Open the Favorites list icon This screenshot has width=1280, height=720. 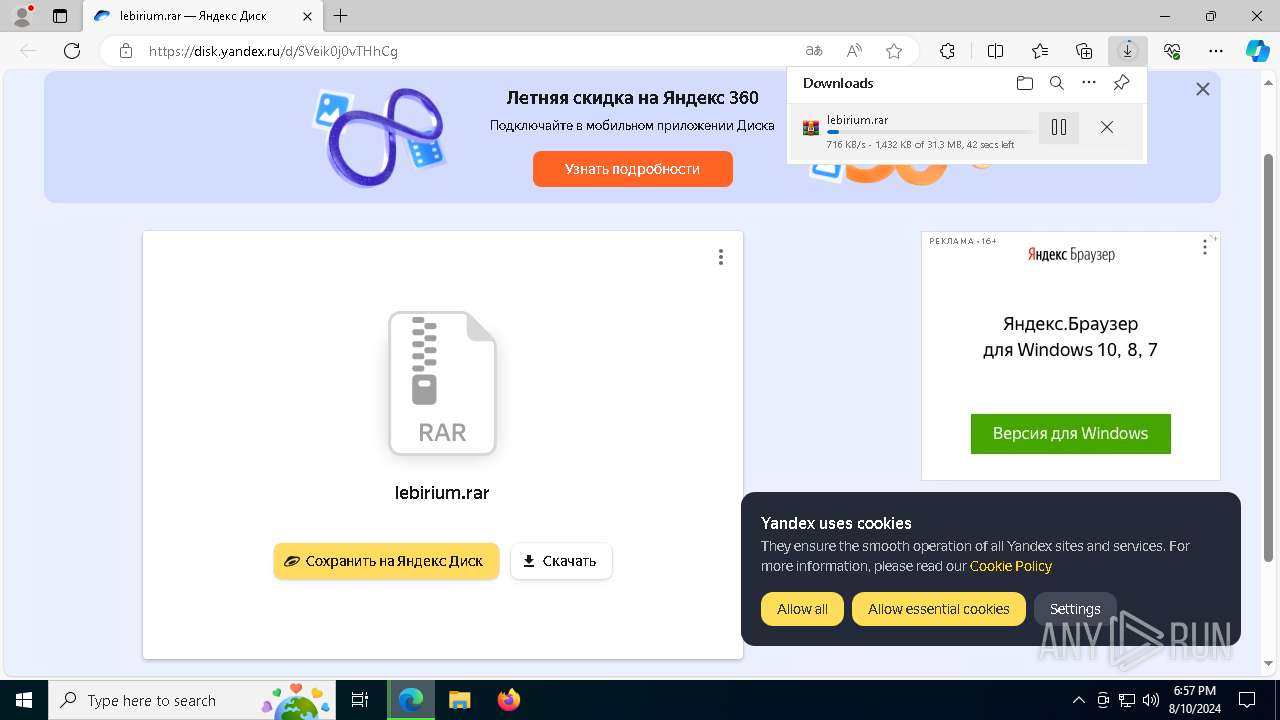pyautogui.click(x=1040, y=51)
